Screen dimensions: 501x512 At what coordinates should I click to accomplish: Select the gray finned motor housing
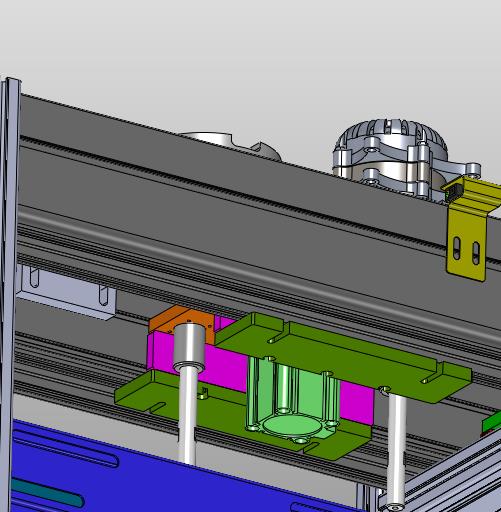pos(397,160)
